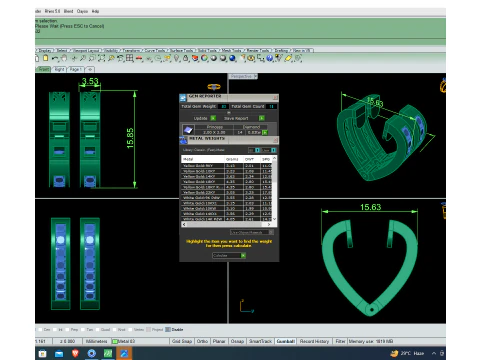This screenshot has width=480, height=360.
Task: Open the color wheel toolbar icon
Action: pyautogui.click(x=204, y=58)
